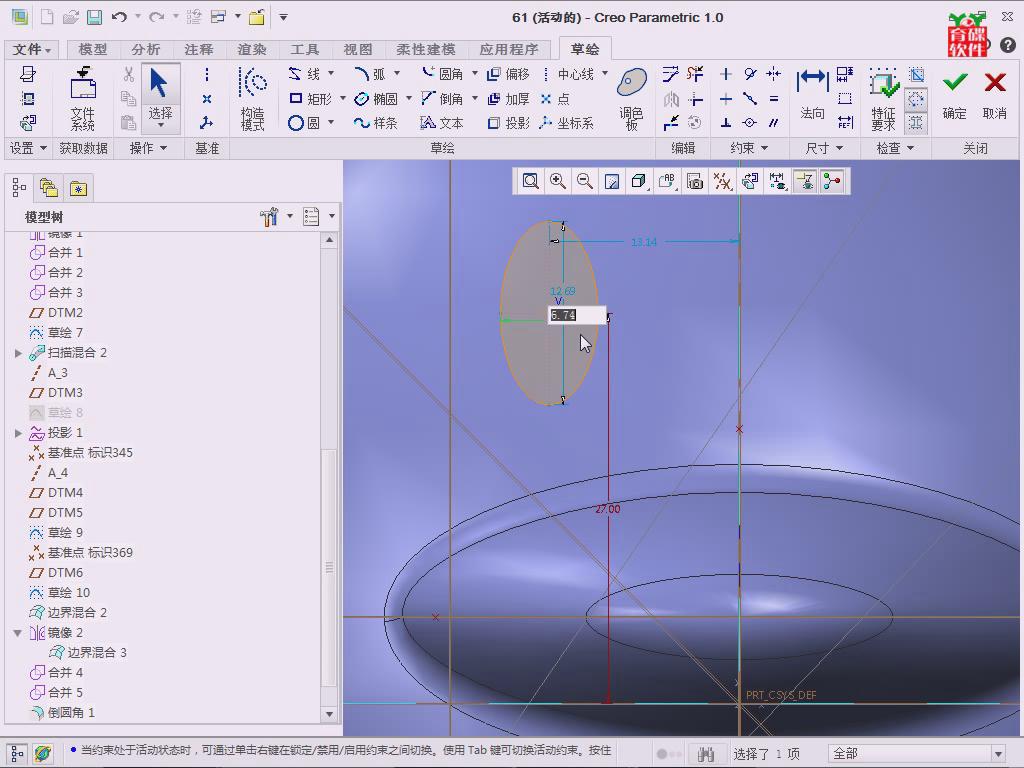This screenshot has height=768, width=1024.
Task: Open the 调色板 (Palette)
Action: (x=632, y=99)
